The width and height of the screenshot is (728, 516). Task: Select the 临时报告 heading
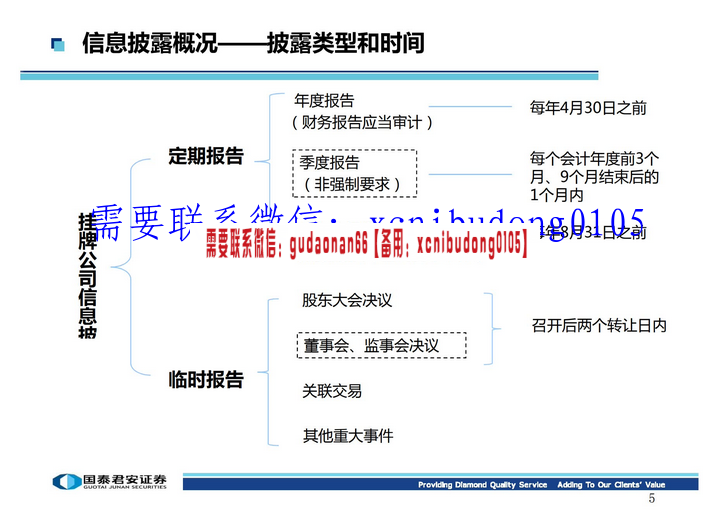[x=206, y=379]
